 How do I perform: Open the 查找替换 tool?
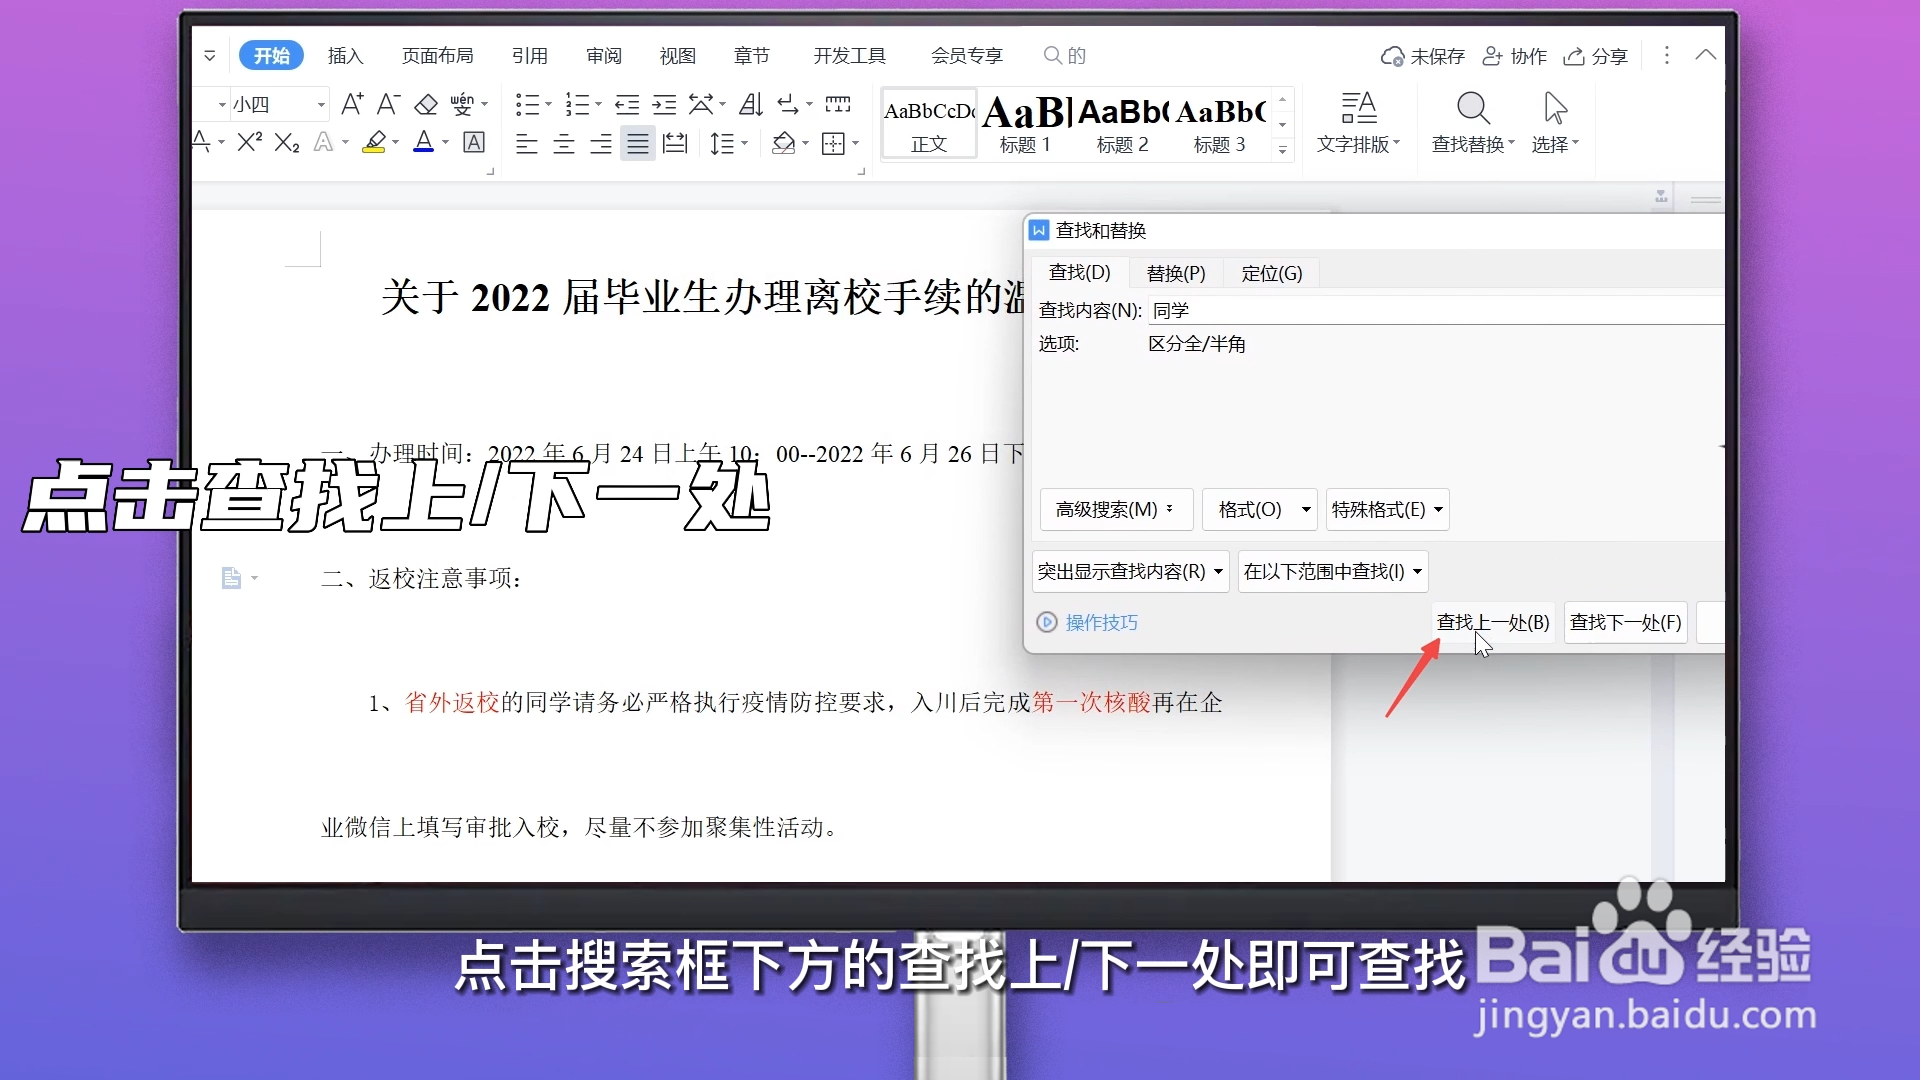pos(1473,124)
